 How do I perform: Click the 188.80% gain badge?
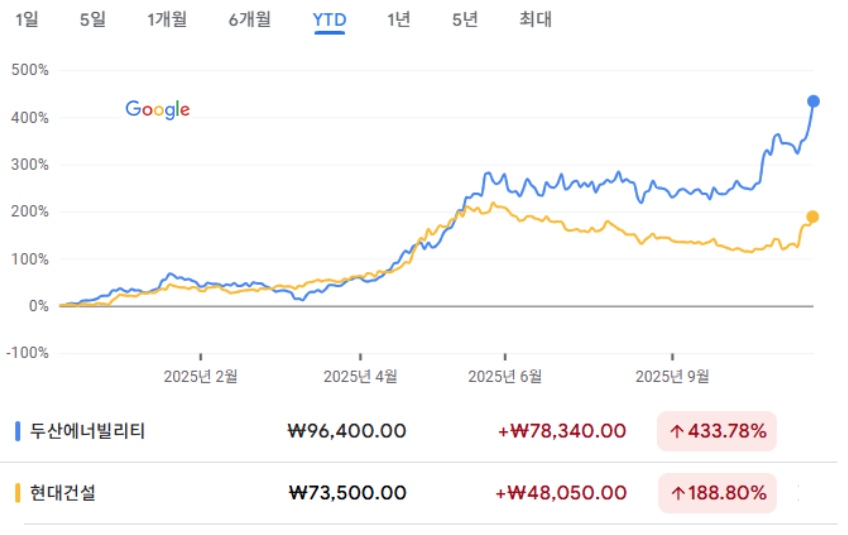click(717, 493)
